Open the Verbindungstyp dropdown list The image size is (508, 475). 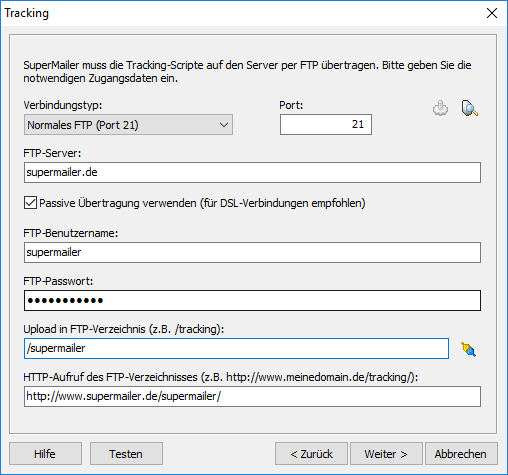128,125
